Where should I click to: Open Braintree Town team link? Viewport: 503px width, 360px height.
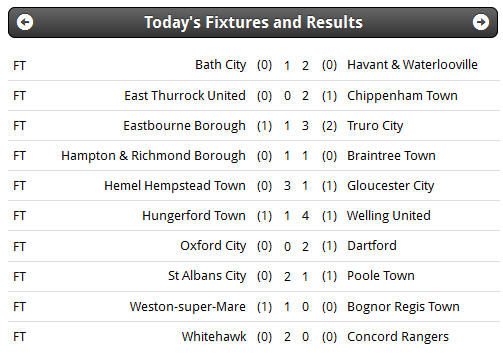click(391, 155)
